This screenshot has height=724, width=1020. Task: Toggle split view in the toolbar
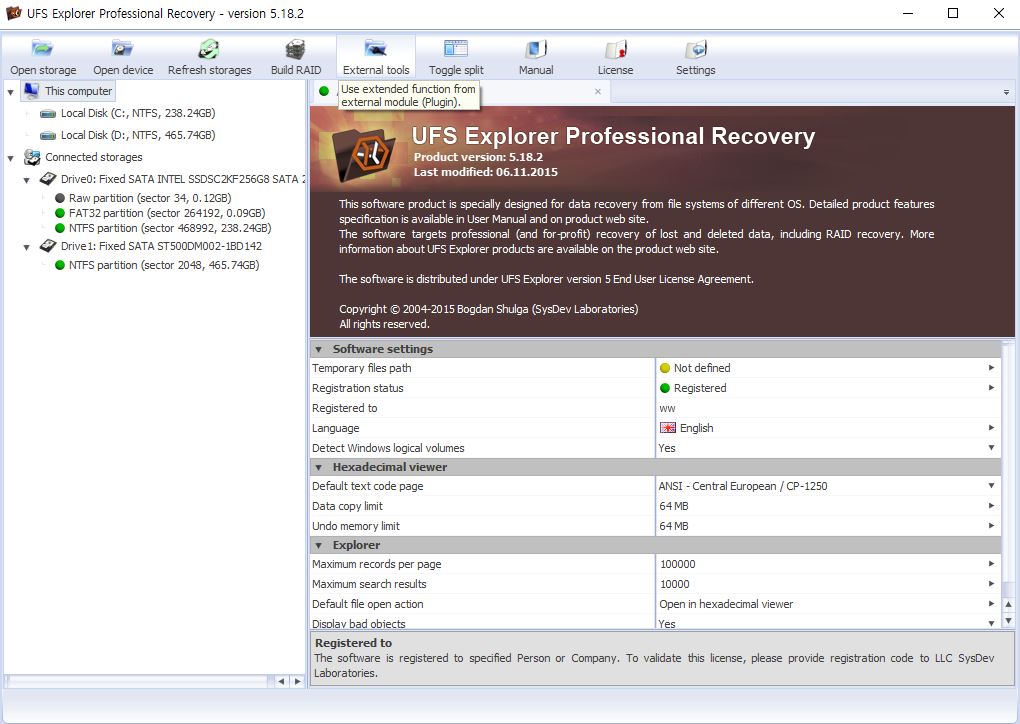tap(456, 57)
